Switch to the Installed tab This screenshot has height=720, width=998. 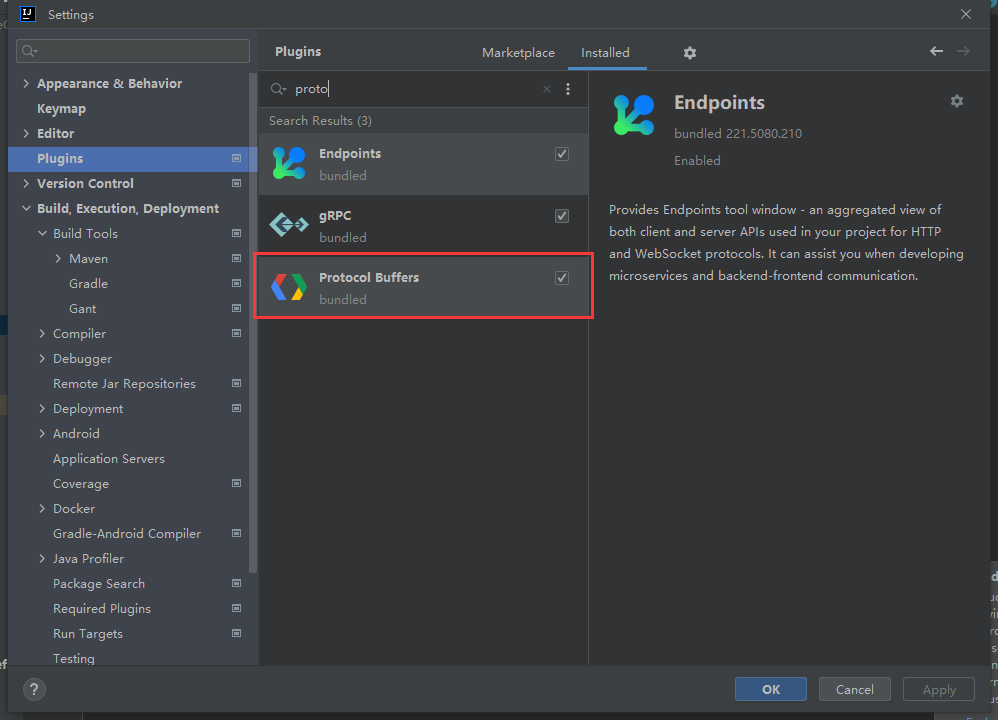[x=605, y=53]
